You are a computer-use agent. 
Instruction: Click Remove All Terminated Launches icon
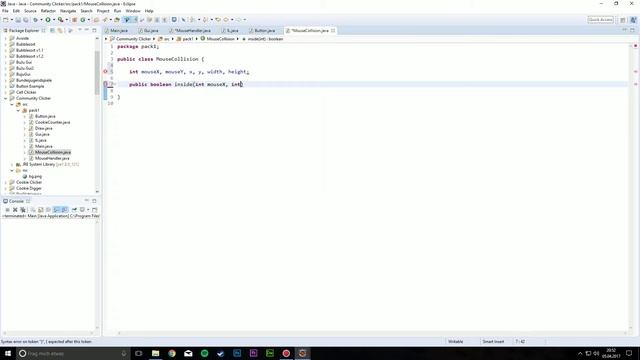23,209
